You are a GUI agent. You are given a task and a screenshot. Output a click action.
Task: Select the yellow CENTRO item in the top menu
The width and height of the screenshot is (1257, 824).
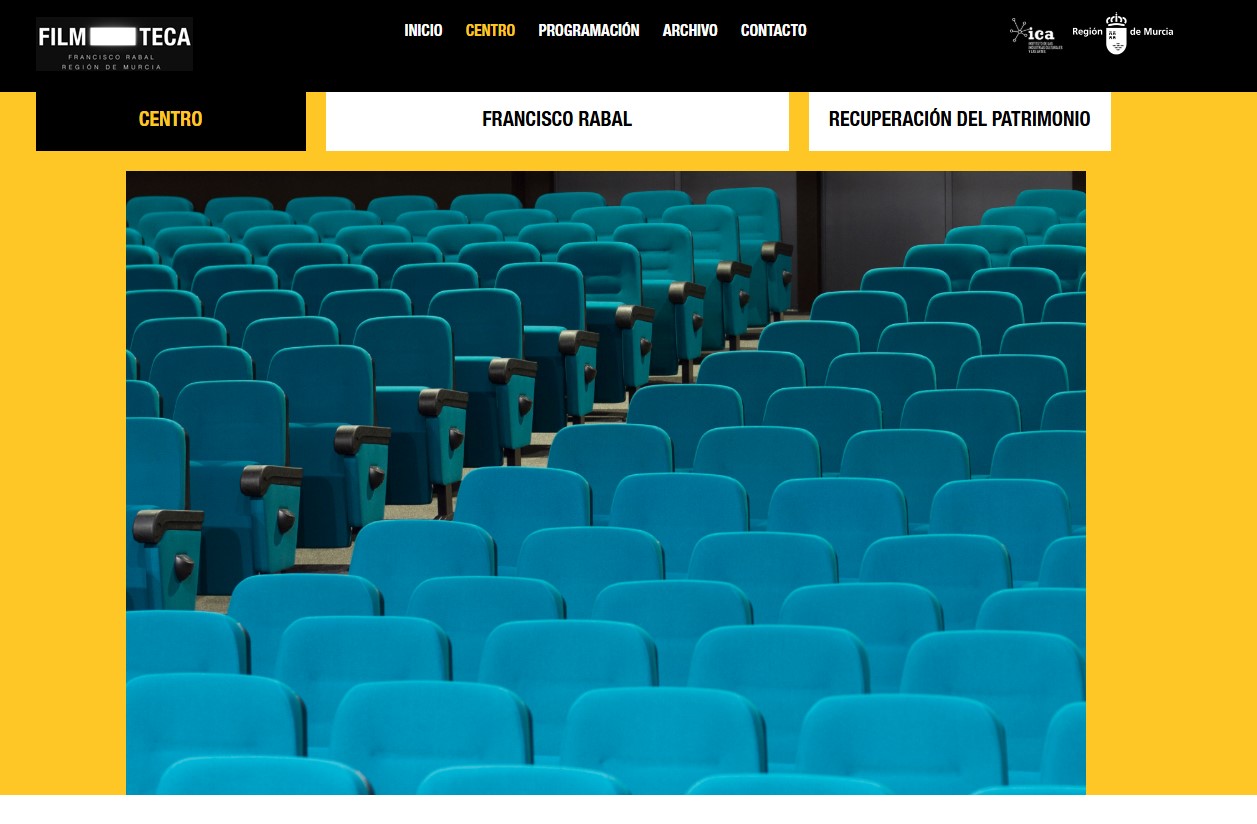pos(490,31)
